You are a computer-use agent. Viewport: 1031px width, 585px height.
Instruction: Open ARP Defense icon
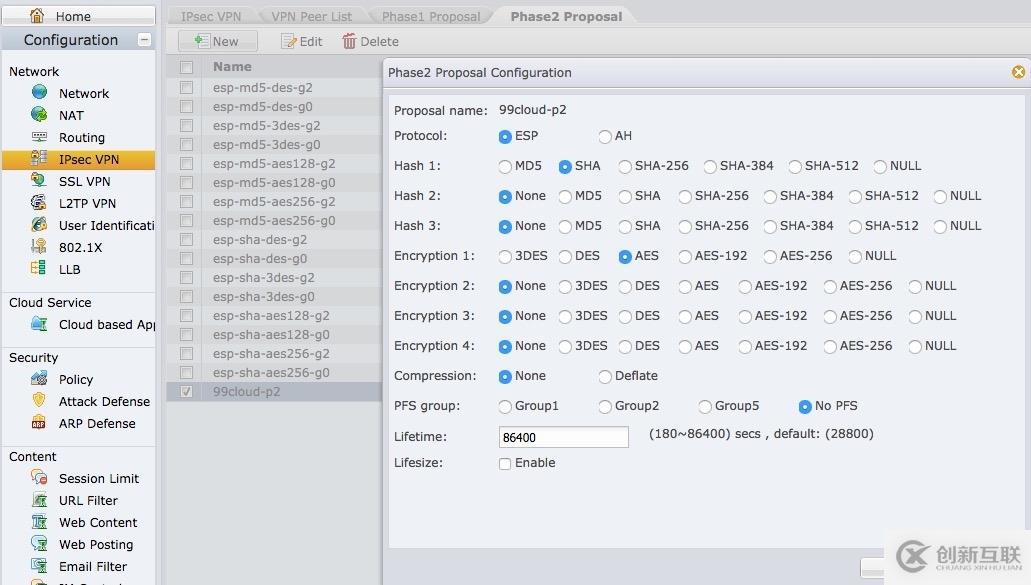click(39, 423)
